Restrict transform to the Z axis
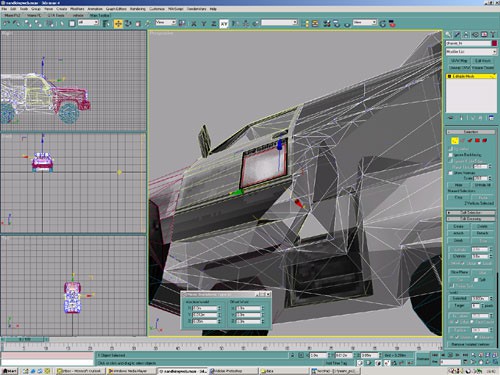 coord(214,24)
